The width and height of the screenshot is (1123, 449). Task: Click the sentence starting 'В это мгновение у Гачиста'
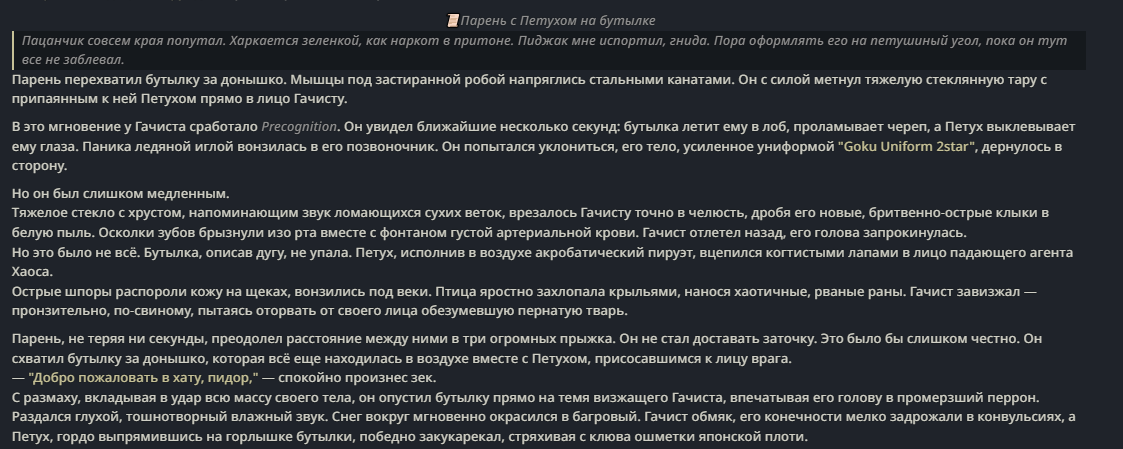click(x=544, y=146)
